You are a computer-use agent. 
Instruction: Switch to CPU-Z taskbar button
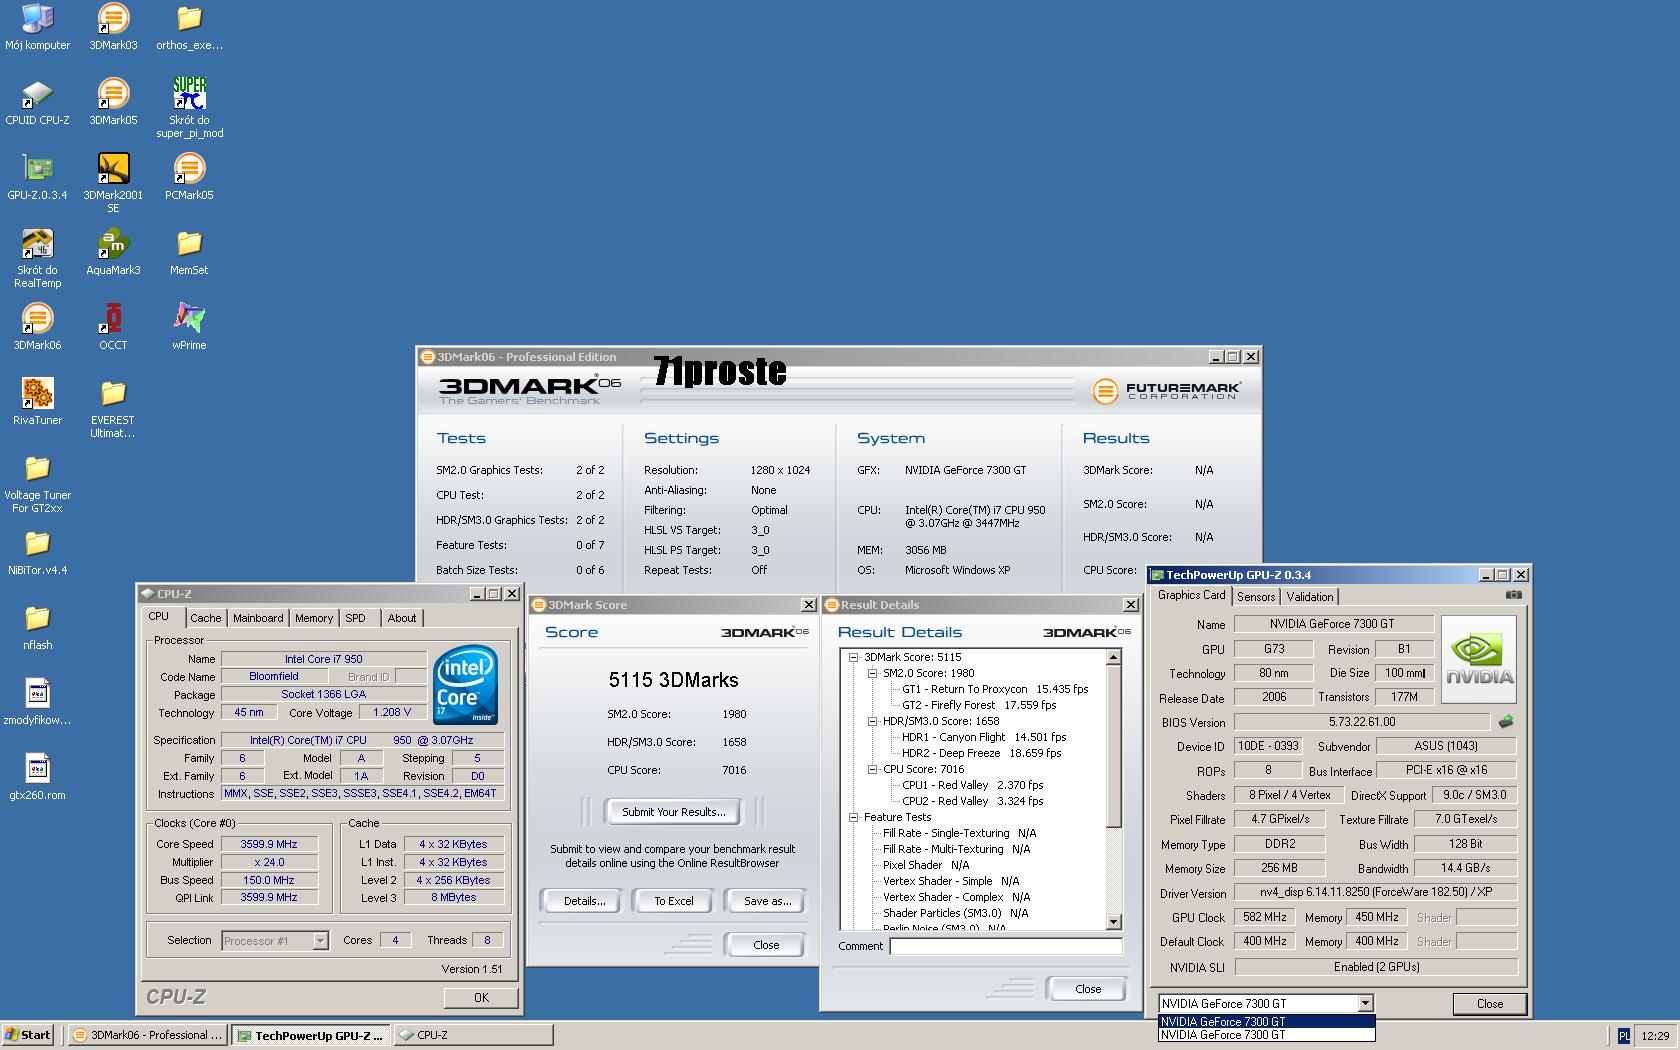coord(473,1035)
